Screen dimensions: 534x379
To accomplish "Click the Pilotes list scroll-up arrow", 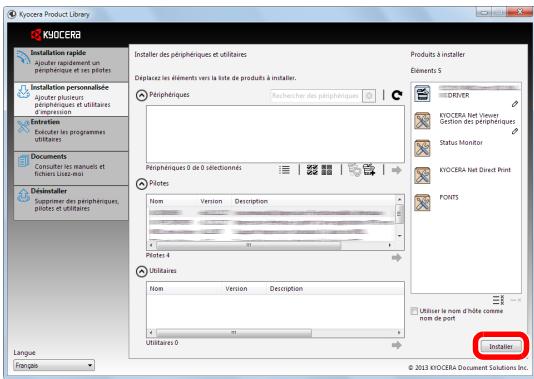I will [399, 200].
